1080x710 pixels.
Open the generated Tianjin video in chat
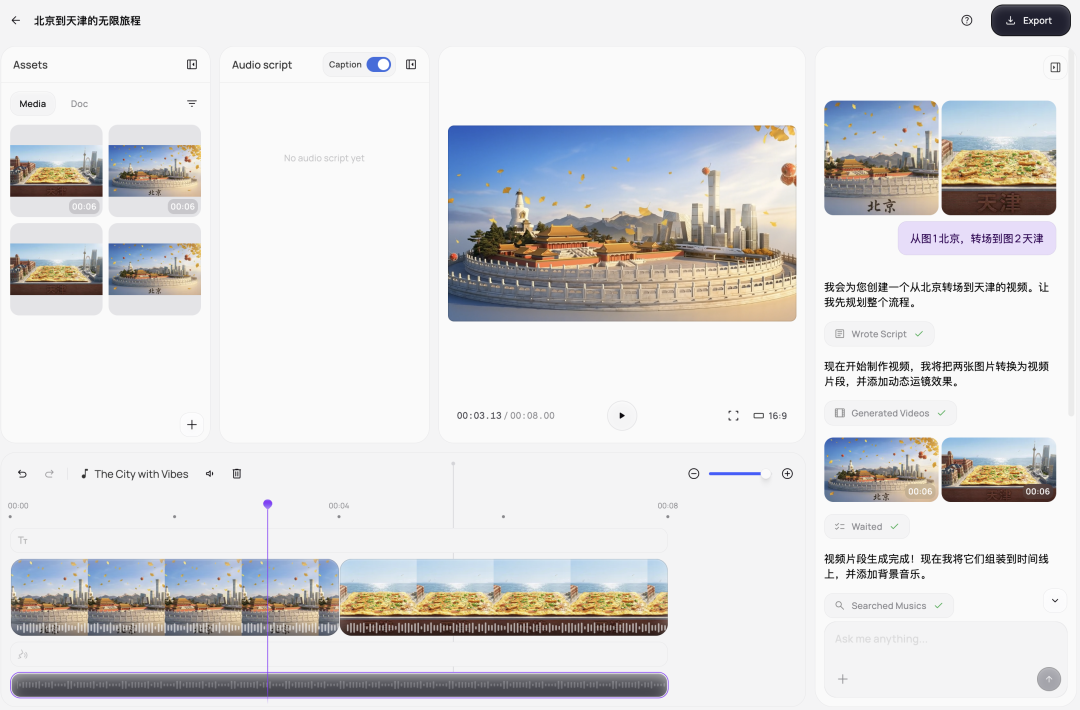click(999, 470)
